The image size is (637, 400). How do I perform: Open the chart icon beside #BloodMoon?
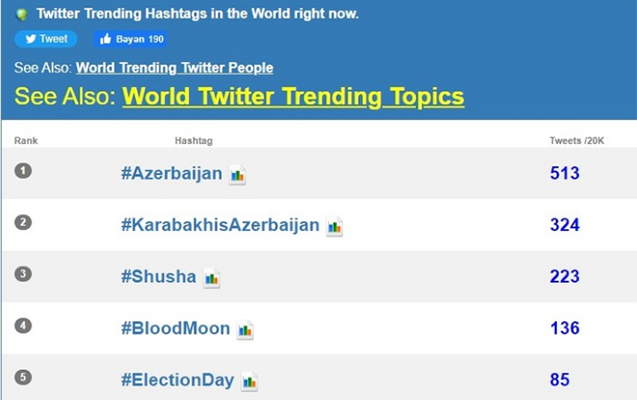click(x=245, y=330)
